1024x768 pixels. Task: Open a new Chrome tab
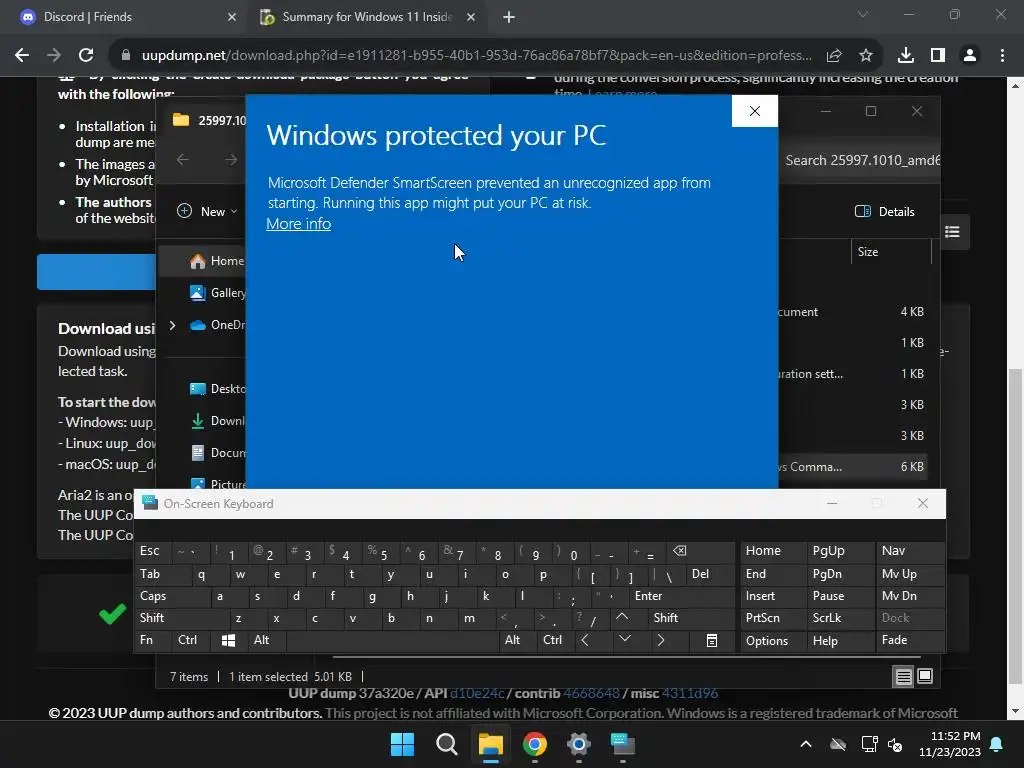pyautogui.click(x=509, y=17)
